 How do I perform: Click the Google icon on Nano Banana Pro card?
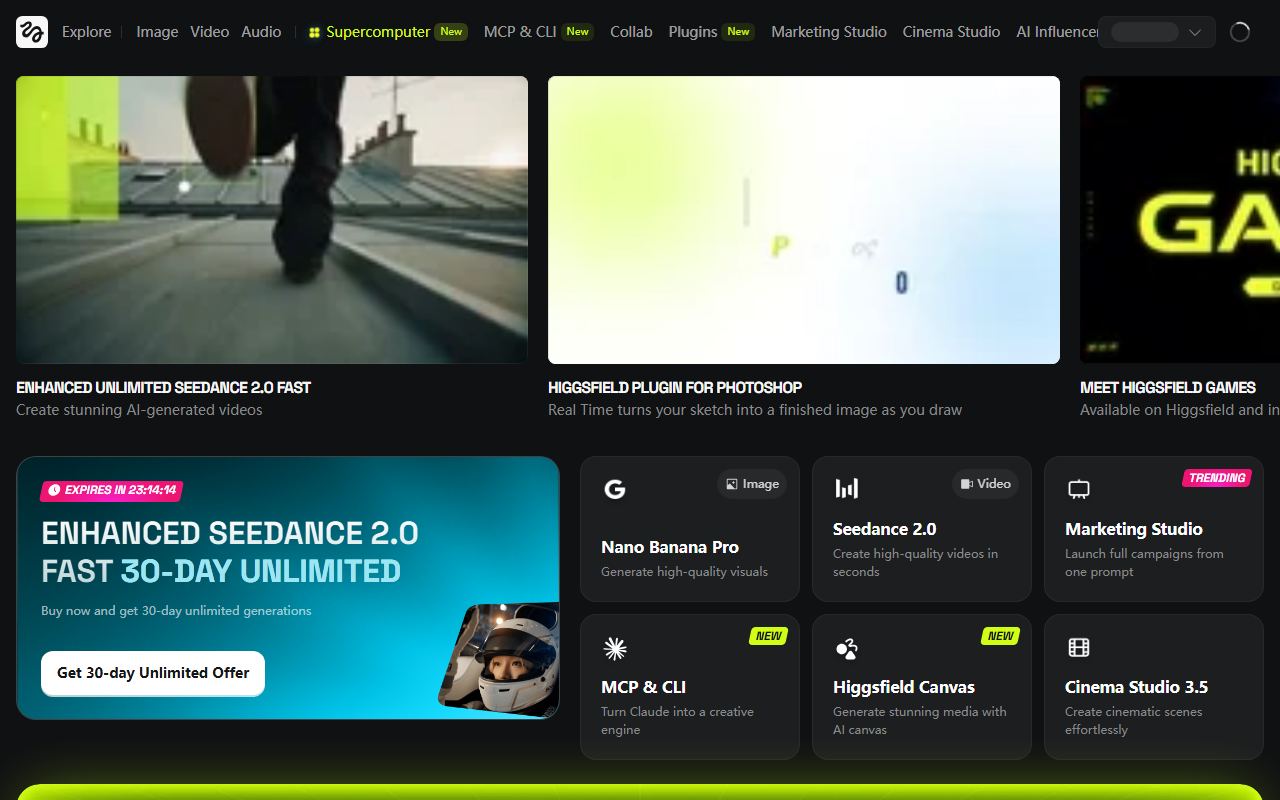coord(615,489)
